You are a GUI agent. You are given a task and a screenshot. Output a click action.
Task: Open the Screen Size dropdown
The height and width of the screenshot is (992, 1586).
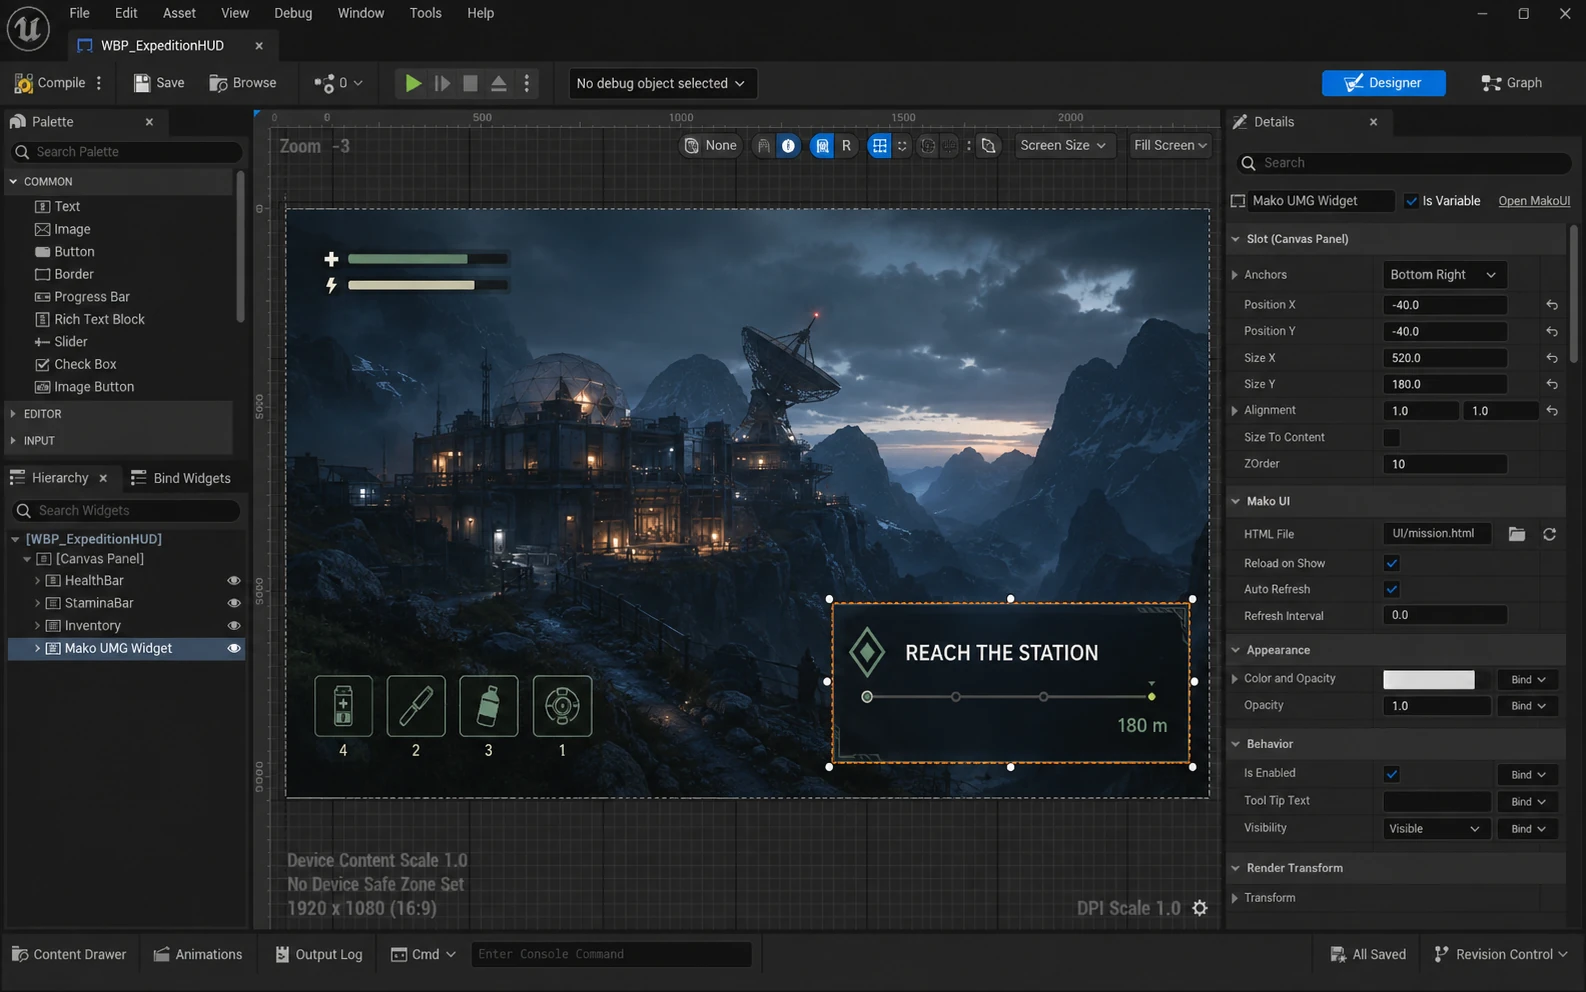1062,146
